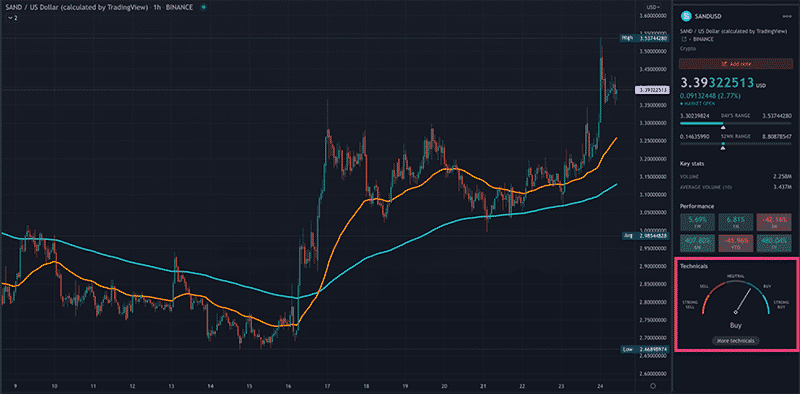
Task: Click the STRONG BUY gauge label
Action: coord(782,305)
